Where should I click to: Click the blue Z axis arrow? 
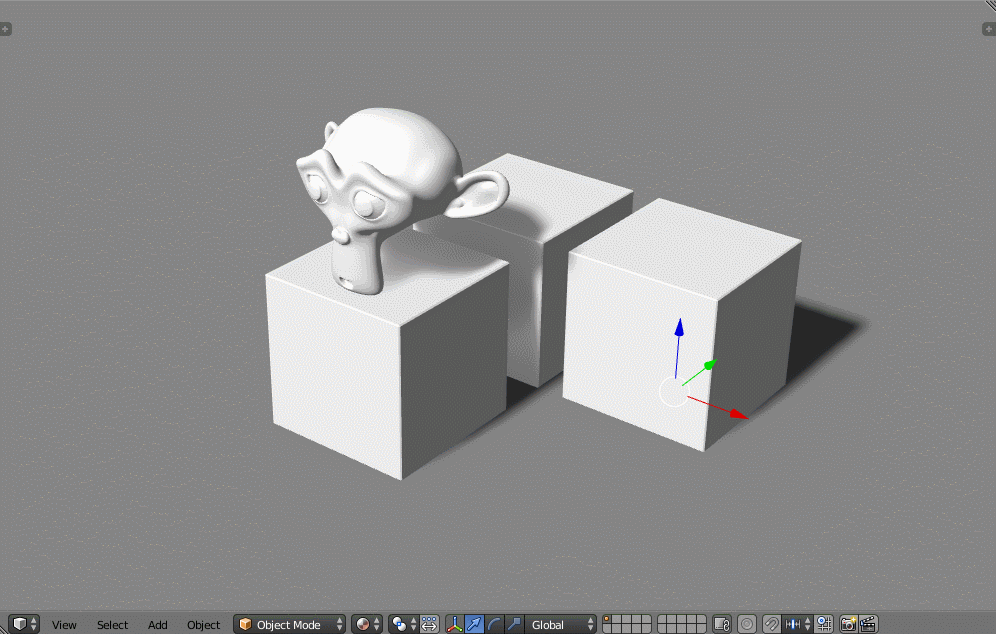point(679,328)
